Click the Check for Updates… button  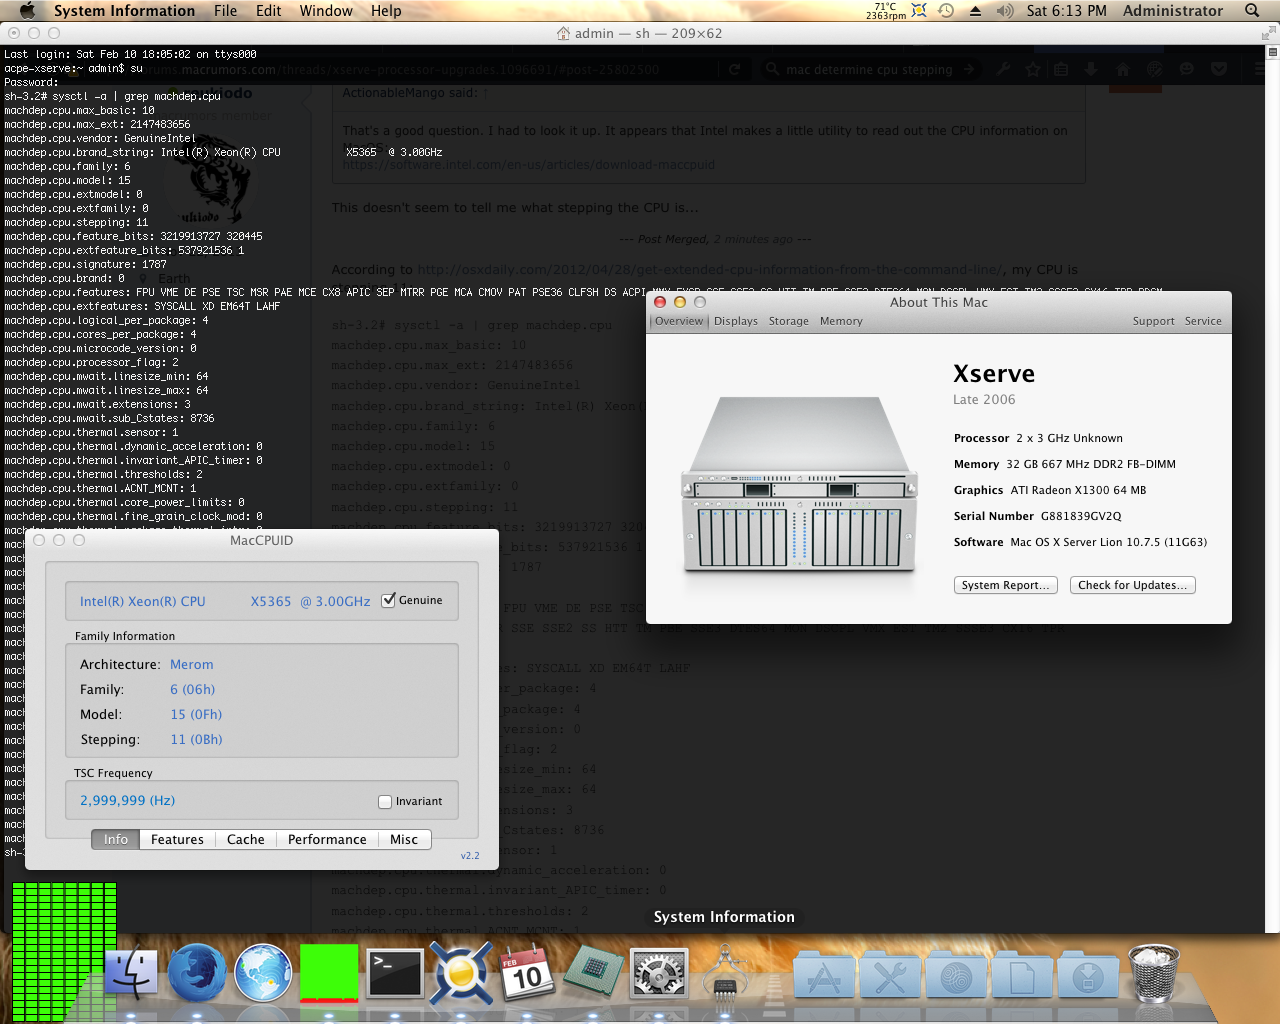pos(1133,585)
